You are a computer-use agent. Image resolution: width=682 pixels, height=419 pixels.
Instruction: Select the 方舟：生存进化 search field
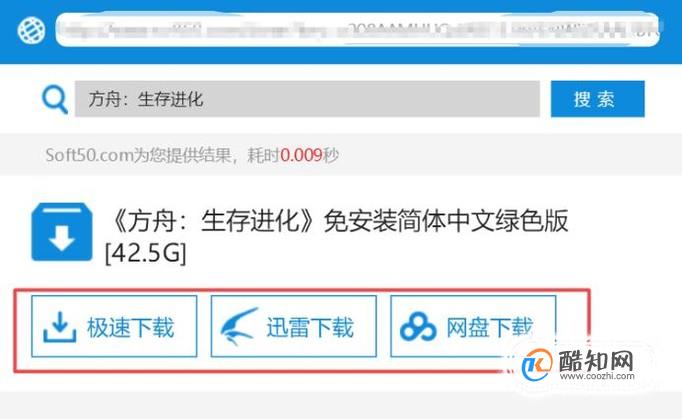[x=307, y=99]
